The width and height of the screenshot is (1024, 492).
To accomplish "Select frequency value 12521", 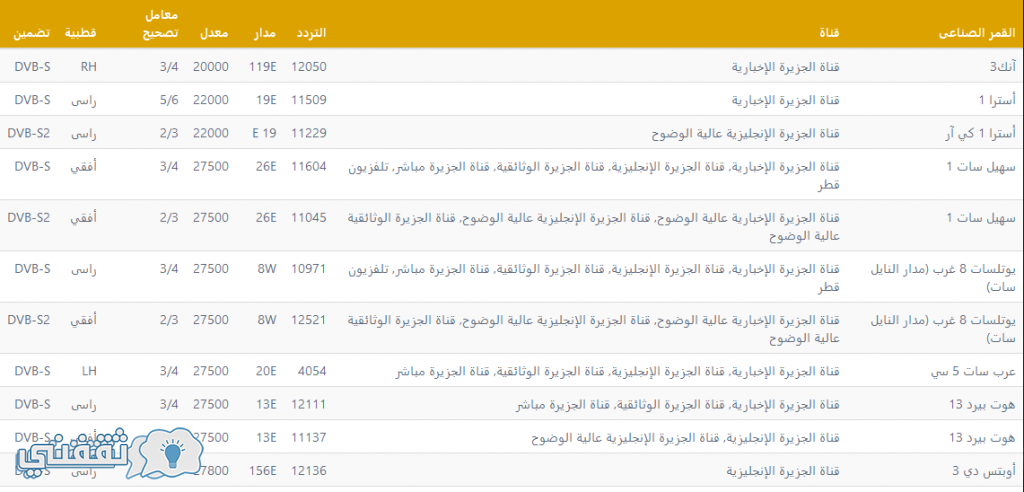I will [311, 320].
